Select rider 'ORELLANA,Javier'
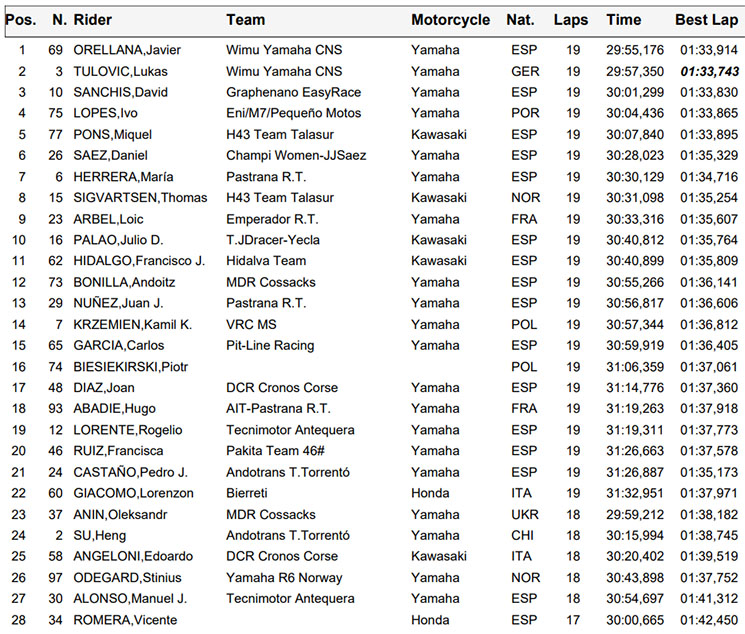 pos(127,50)
